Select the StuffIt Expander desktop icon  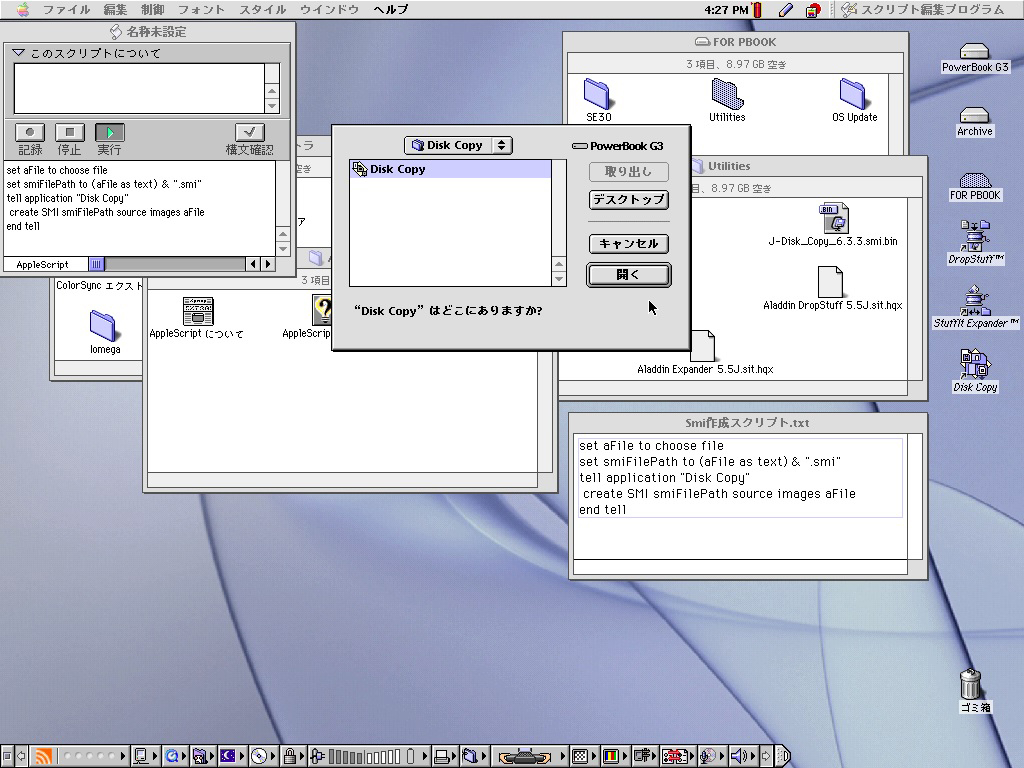coord(975,300)
